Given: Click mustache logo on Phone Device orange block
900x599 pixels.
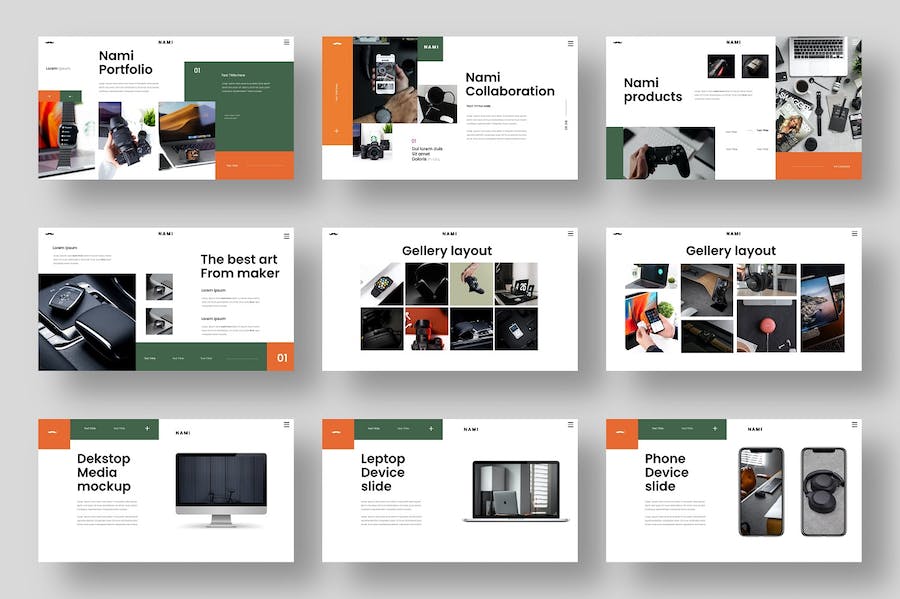Looking at the screenshot, I should click(621, 434).
